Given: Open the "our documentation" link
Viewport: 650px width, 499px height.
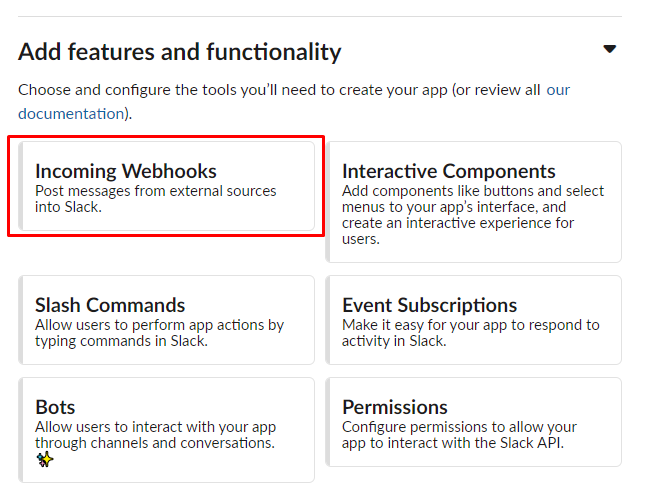Looking at the screenshot, I should (70, 113).
